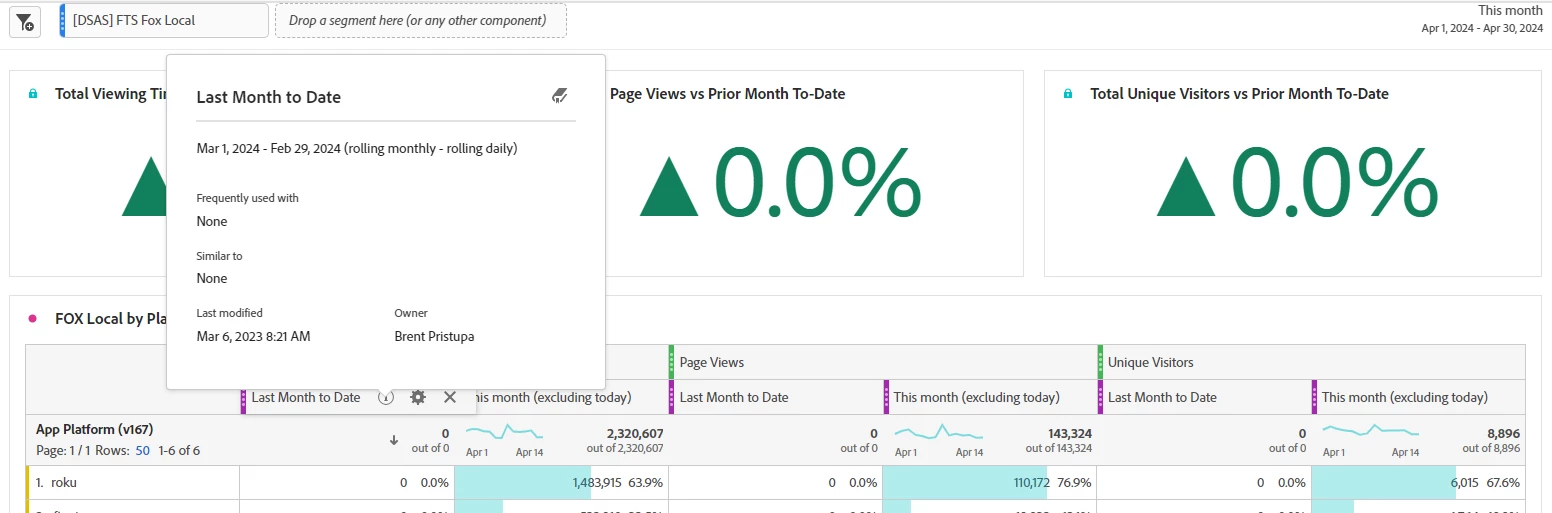Click owner name Brent Pristupa
The width and height of the screenshot is (1552, 513).
click(x=434, y=336)
